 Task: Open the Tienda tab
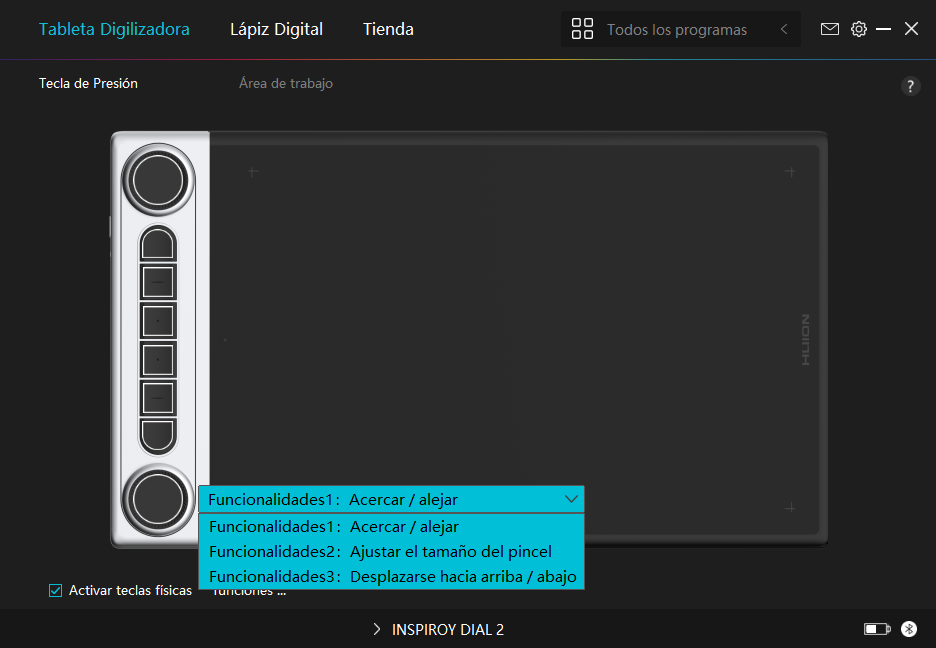click(388, 29)
